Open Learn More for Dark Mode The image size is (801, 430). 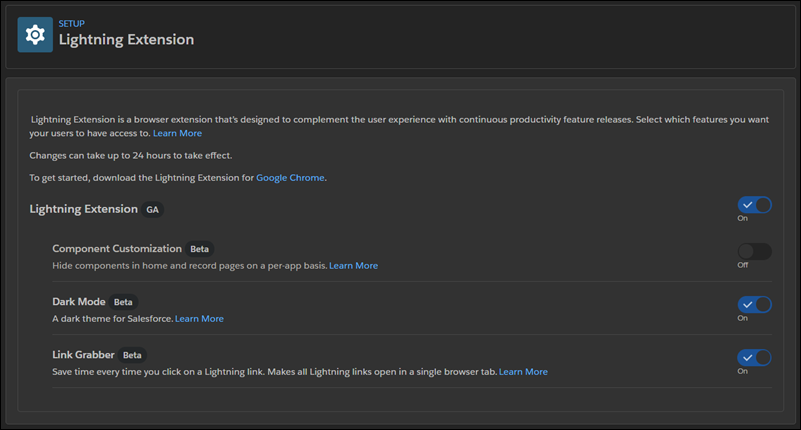[199, 319]
